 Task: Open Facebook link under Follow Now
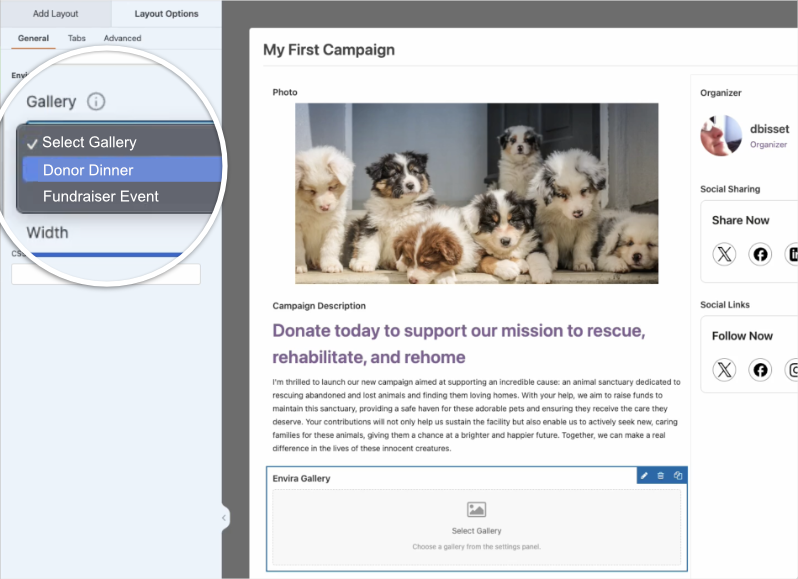[x=760, y=369]
